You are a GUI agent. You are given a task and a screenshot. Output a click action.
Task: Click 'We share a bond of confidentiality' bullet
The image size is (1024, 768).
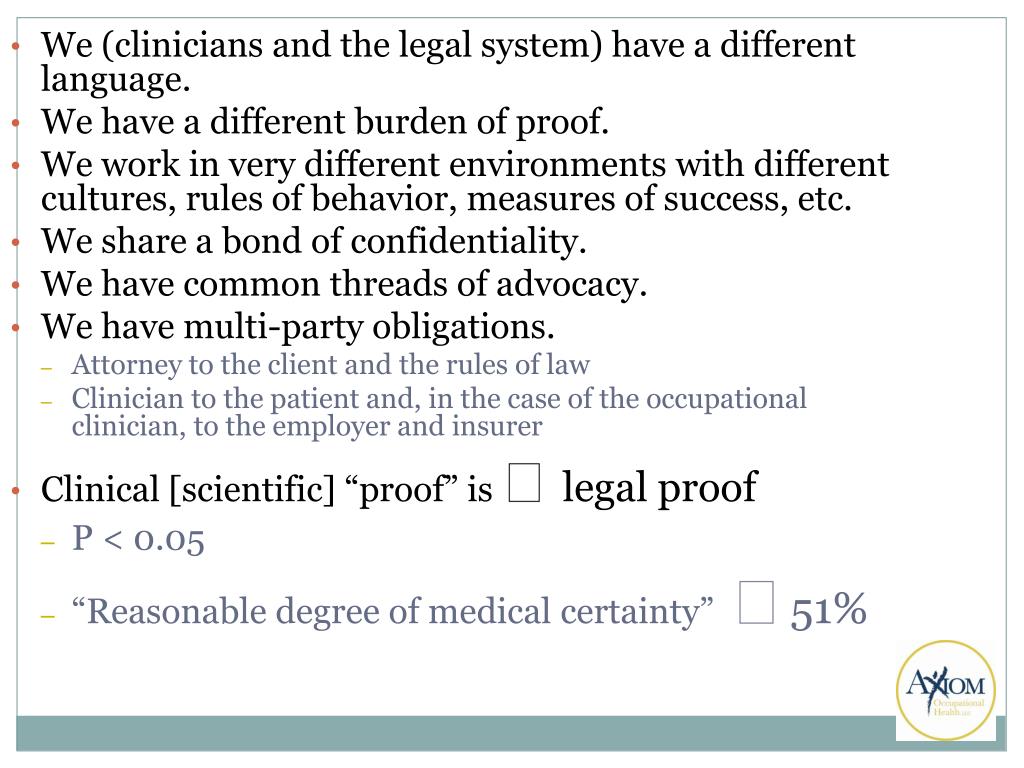313,241
